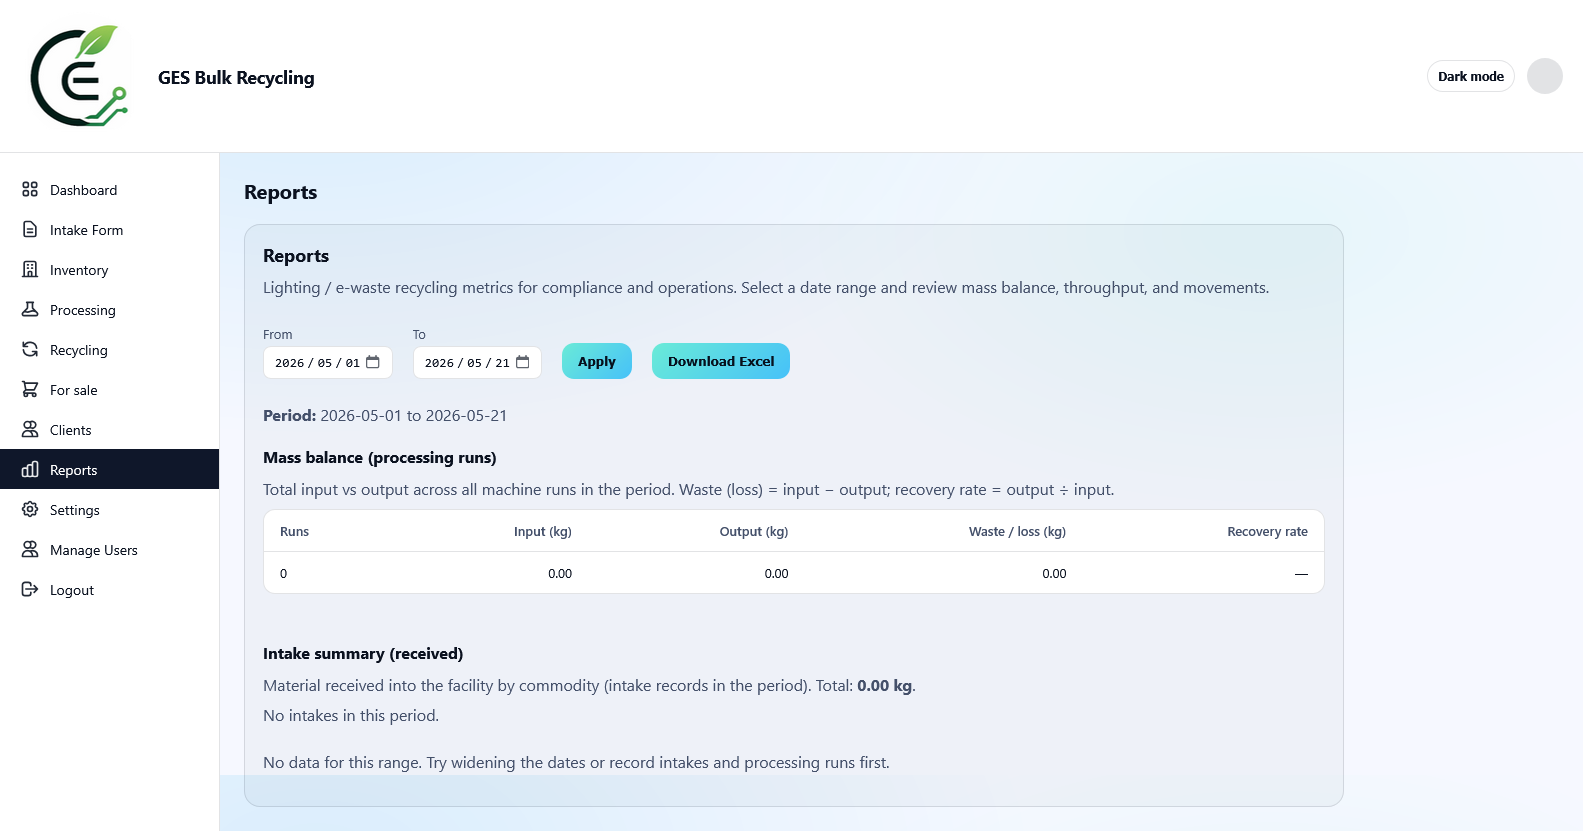Focus the From date field
This screenshot has height=831, width=1583.
[327, 362]
